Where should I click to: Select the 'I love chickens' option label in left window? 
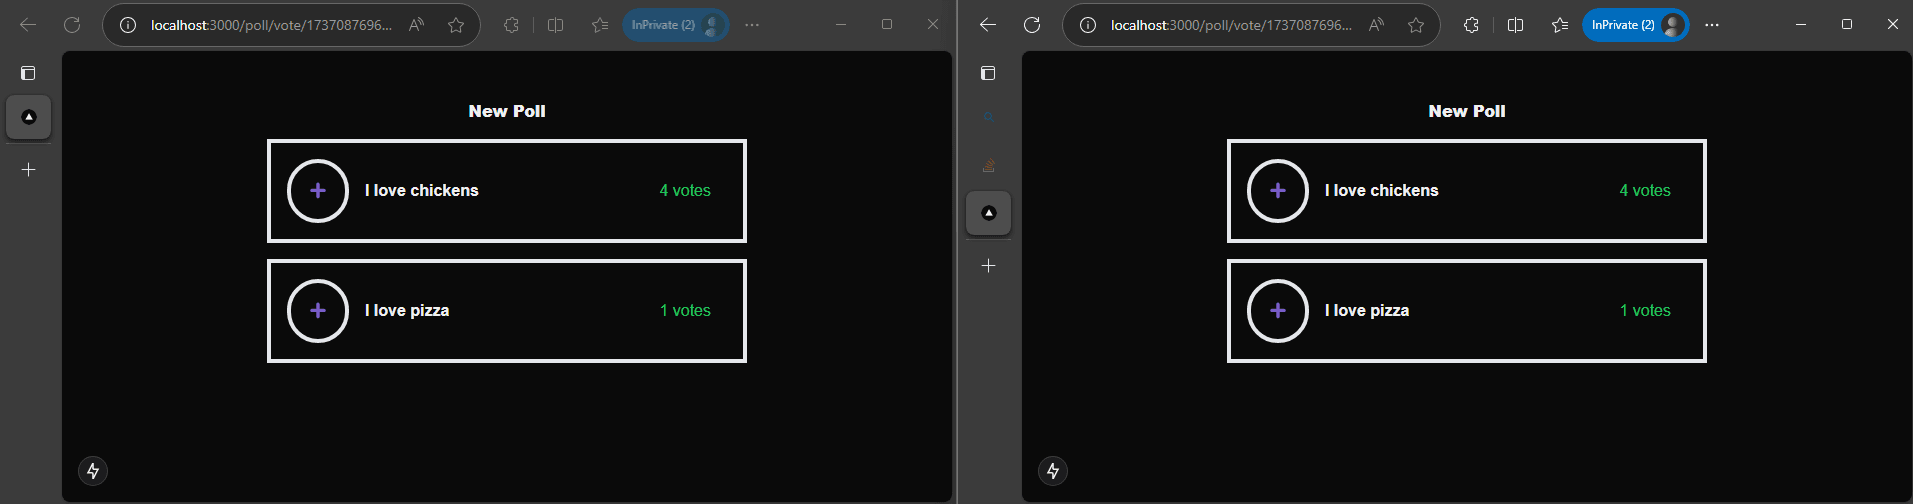point(422,190)
